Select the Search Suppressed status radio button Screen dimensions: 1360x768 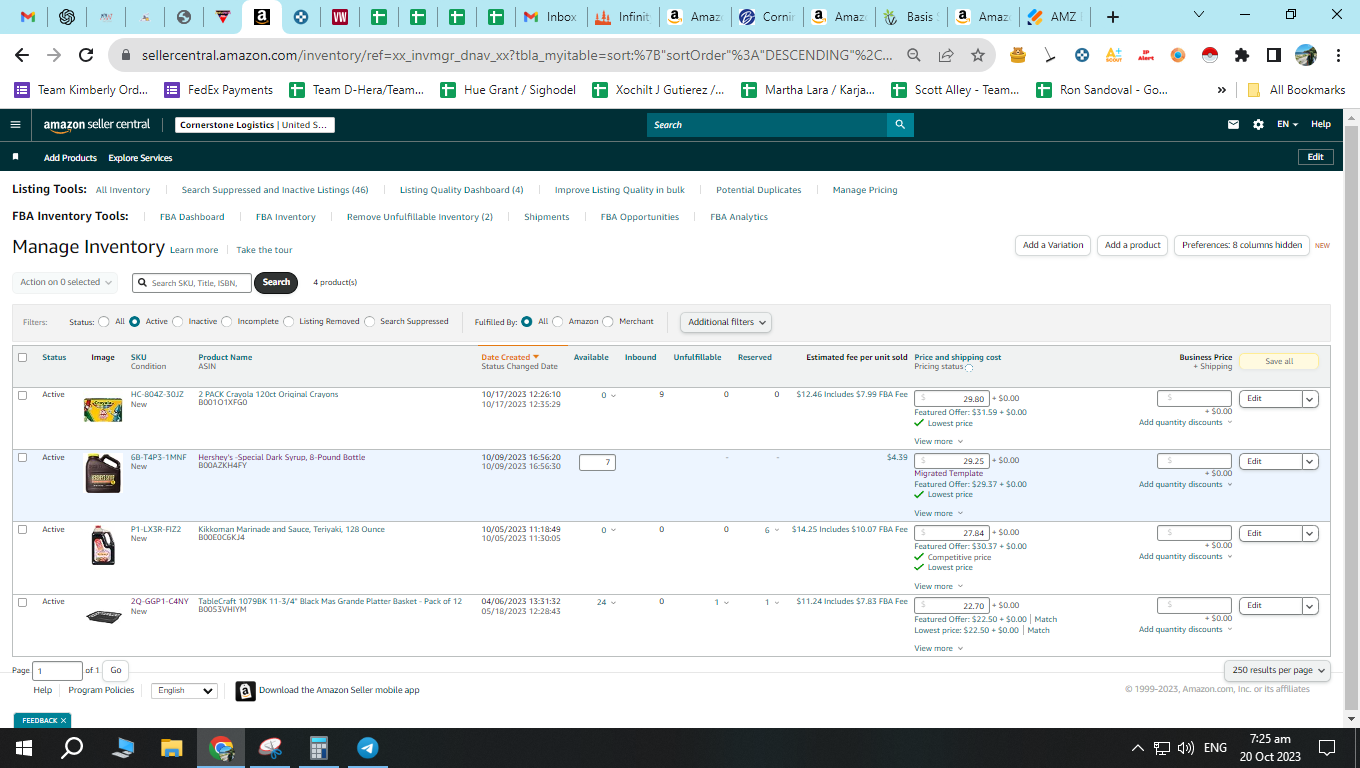(x=370, y=322)
